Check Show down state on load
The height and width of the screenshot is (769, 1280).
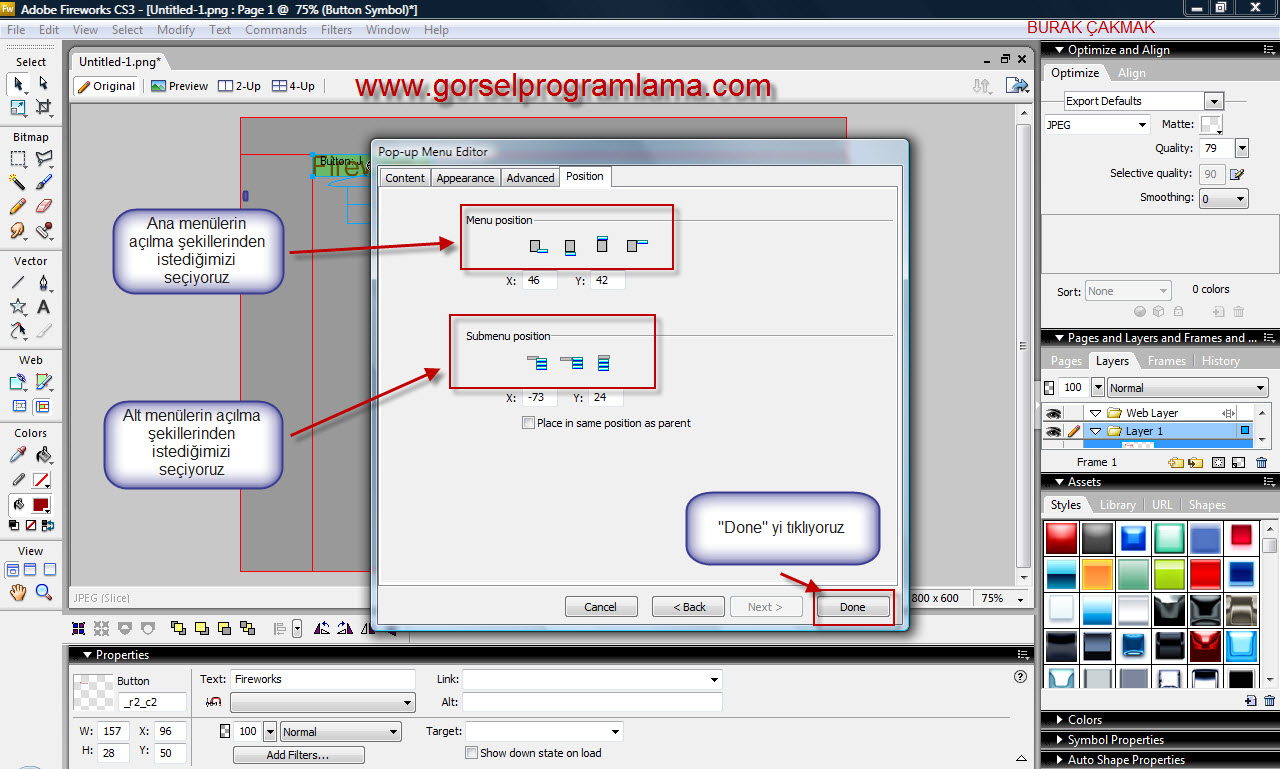point(472,753)
